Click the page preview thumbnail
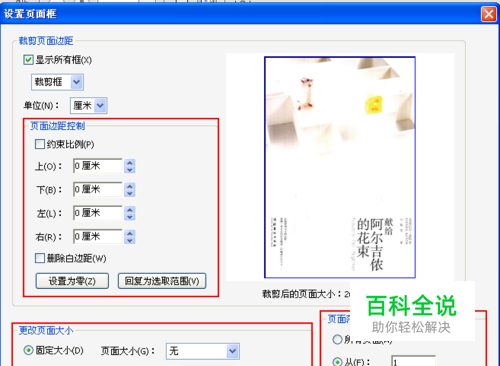This screenshot has width=500, height=366. 340,167
